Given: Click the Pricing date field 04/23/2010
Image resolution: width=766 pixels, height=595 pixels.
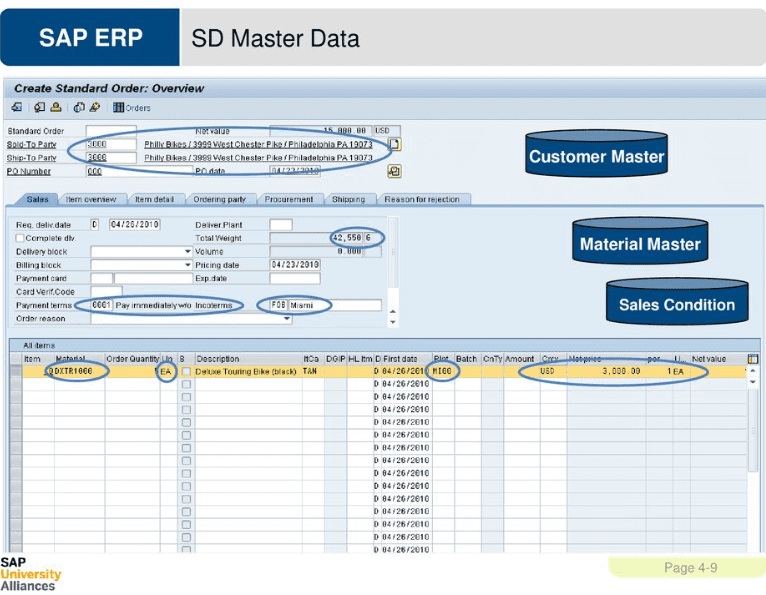Looking at the screenshot, I should [x=295, y=265].
